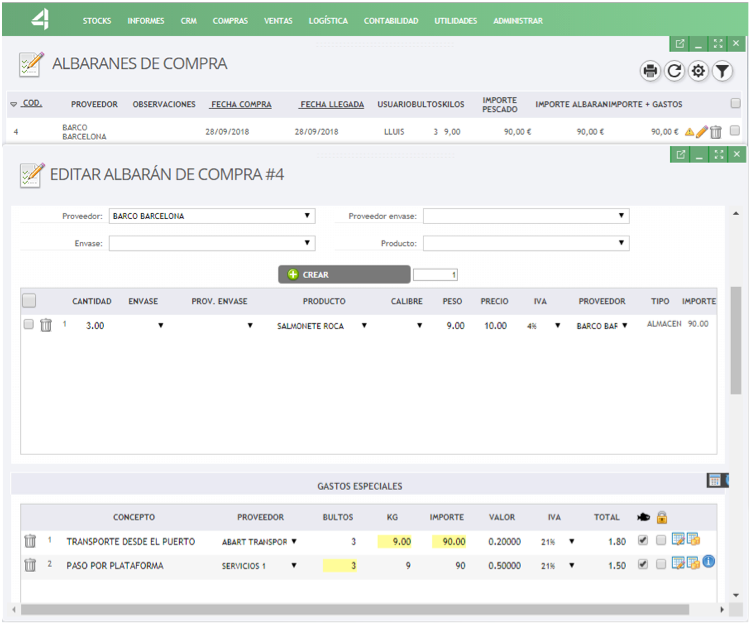Tick the checkbox on the Salmonete Roca row
This screenshot has width=750, height=623.
click(x=29, y=325)
